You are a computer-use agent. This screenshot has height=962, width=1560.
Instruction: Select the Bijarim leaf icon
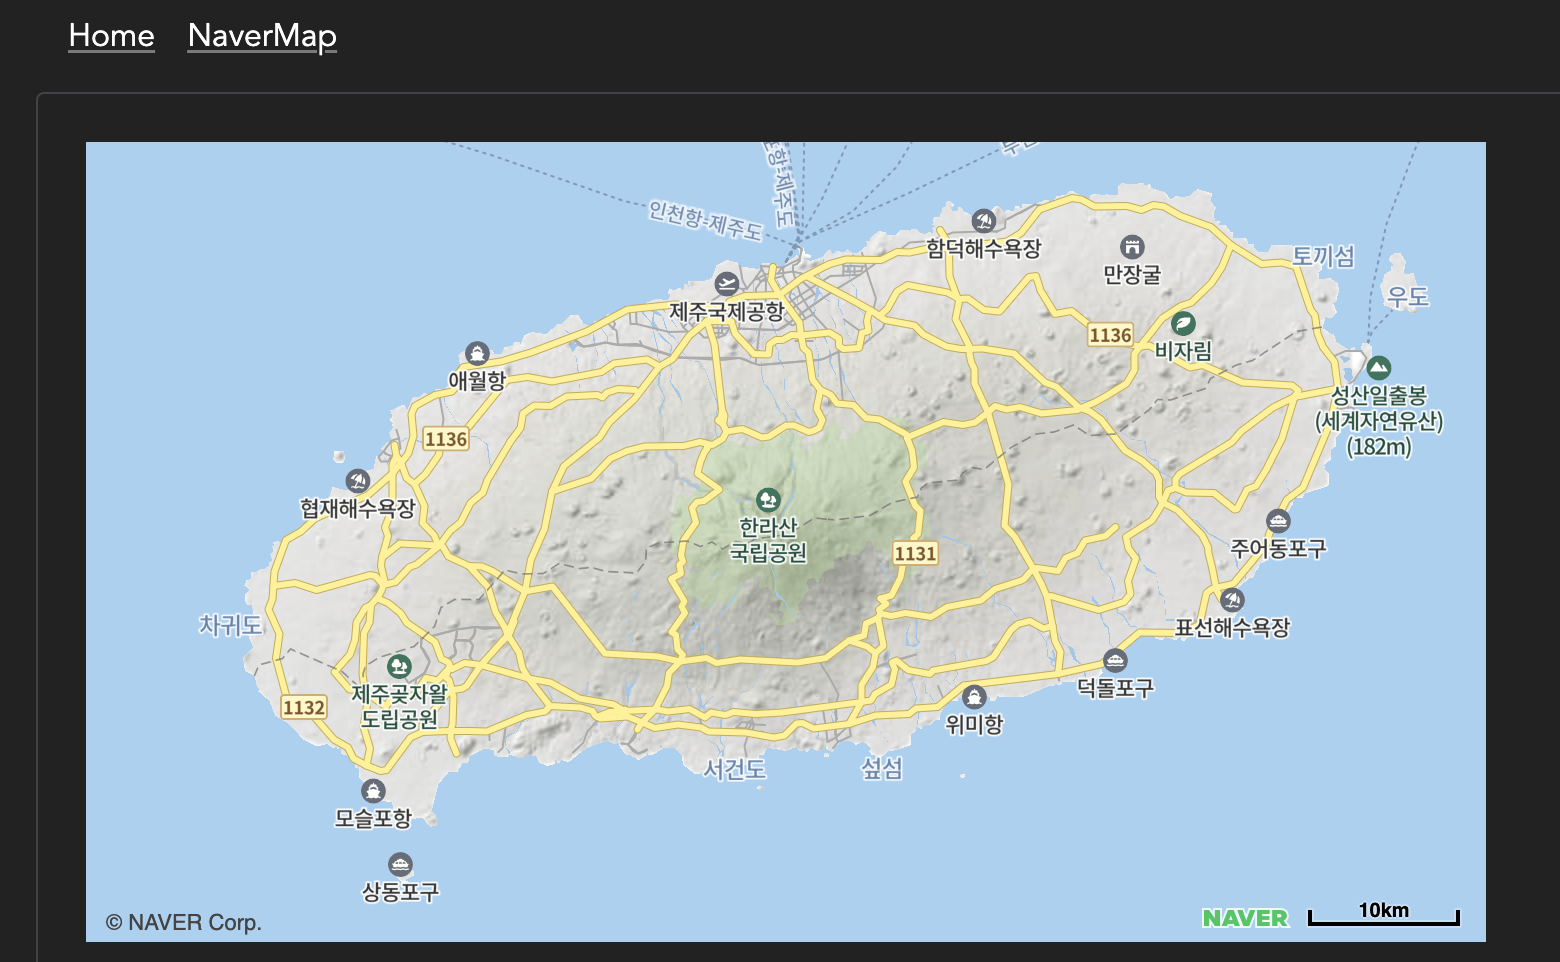click(1183, 323)
